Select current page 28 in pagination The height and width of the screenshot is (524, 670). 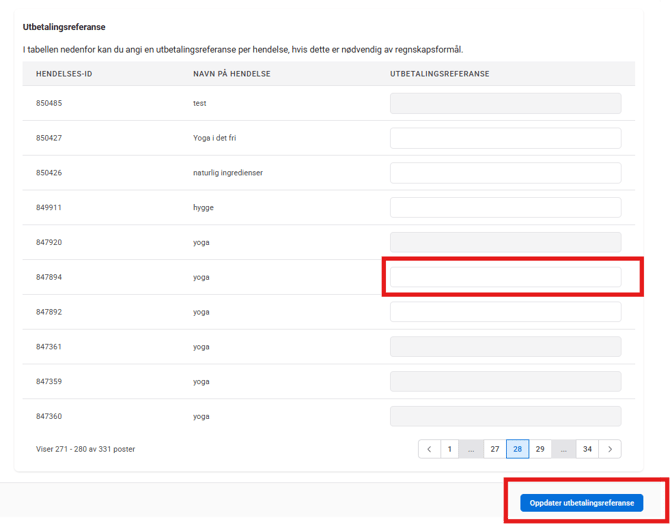click(517, 449)
